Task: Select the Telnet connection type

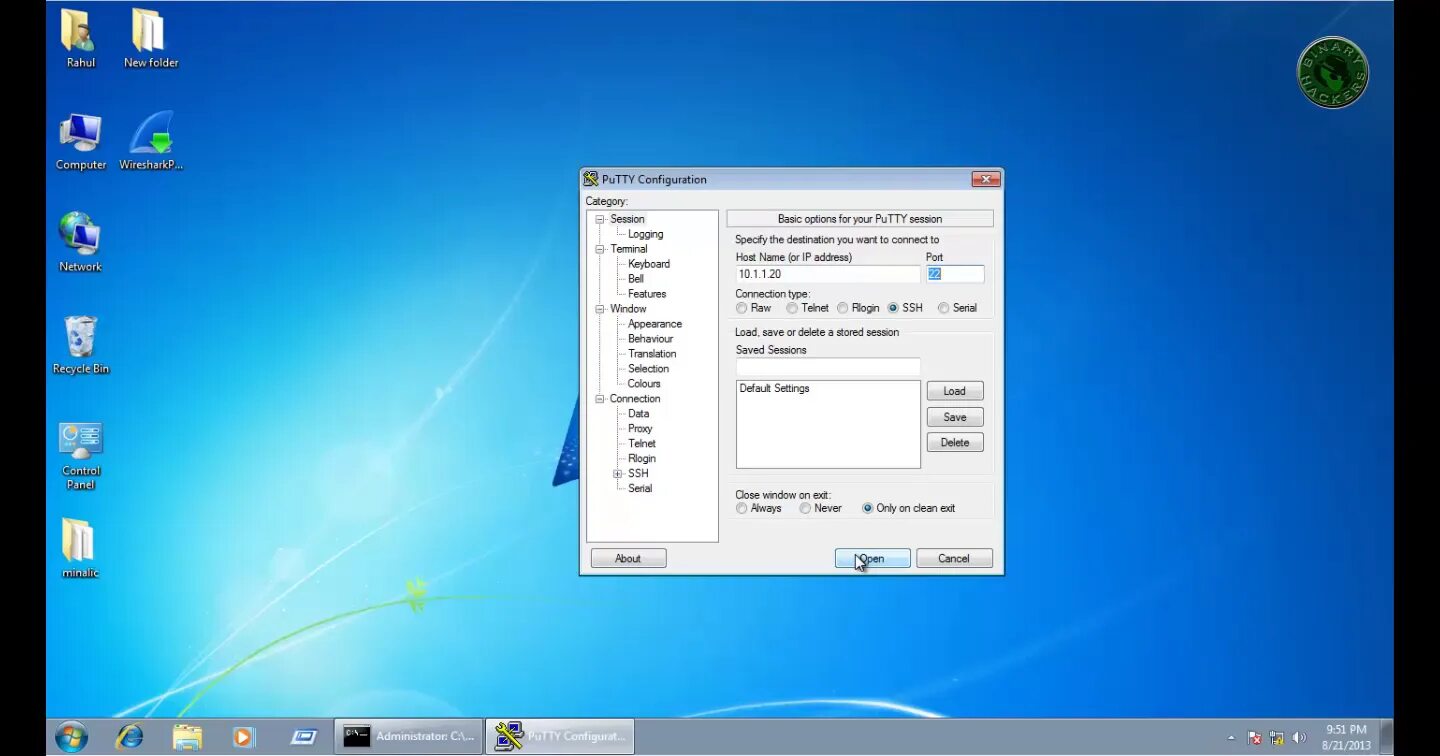Action: click(x=792, y=307)
